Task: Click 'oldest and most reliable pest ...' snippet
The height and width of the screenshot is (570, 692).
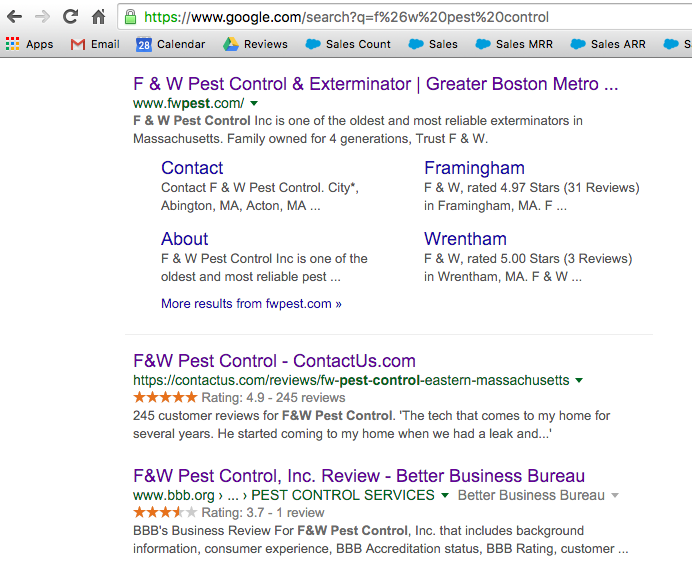Action: coord(251,277)
